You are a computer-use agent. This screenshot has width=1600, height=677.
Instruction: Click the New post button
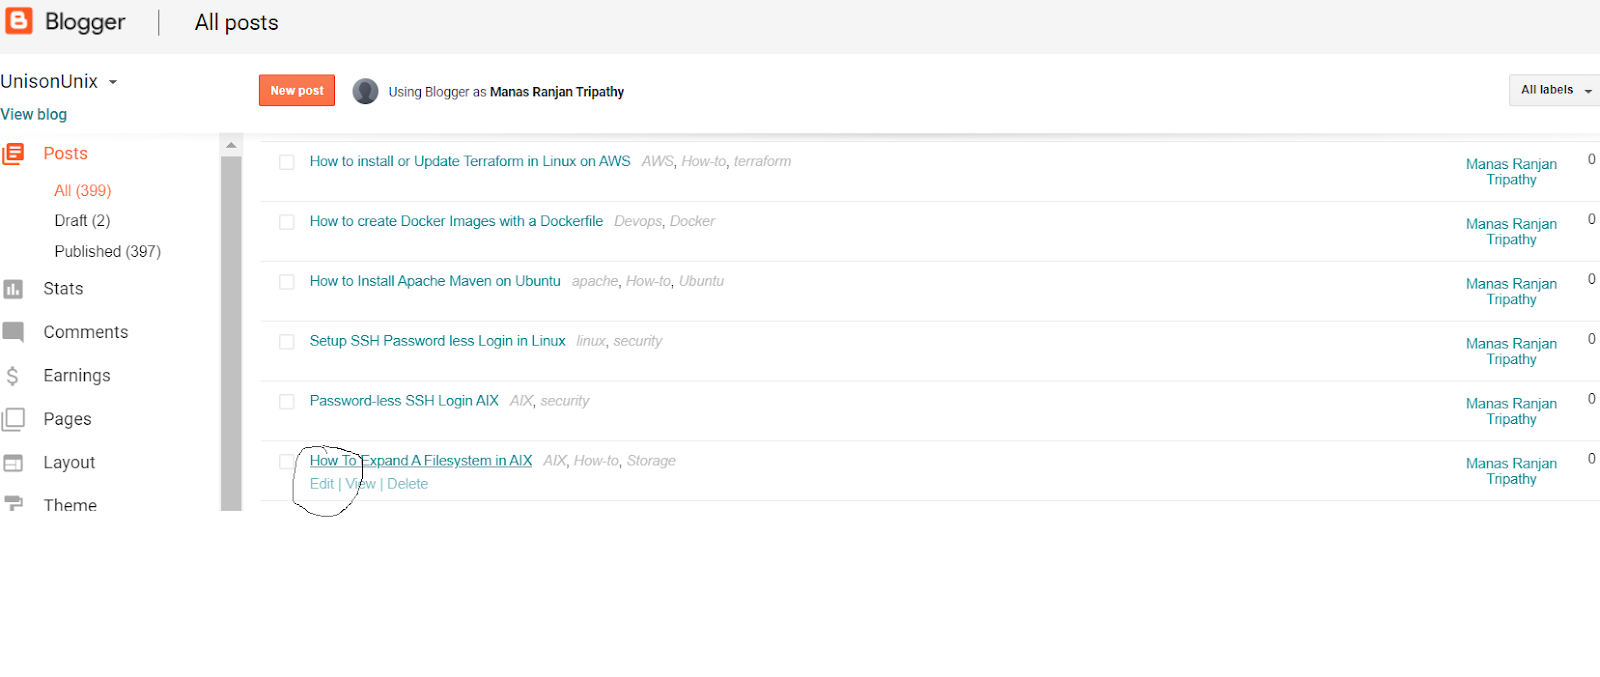click(297, 90)
